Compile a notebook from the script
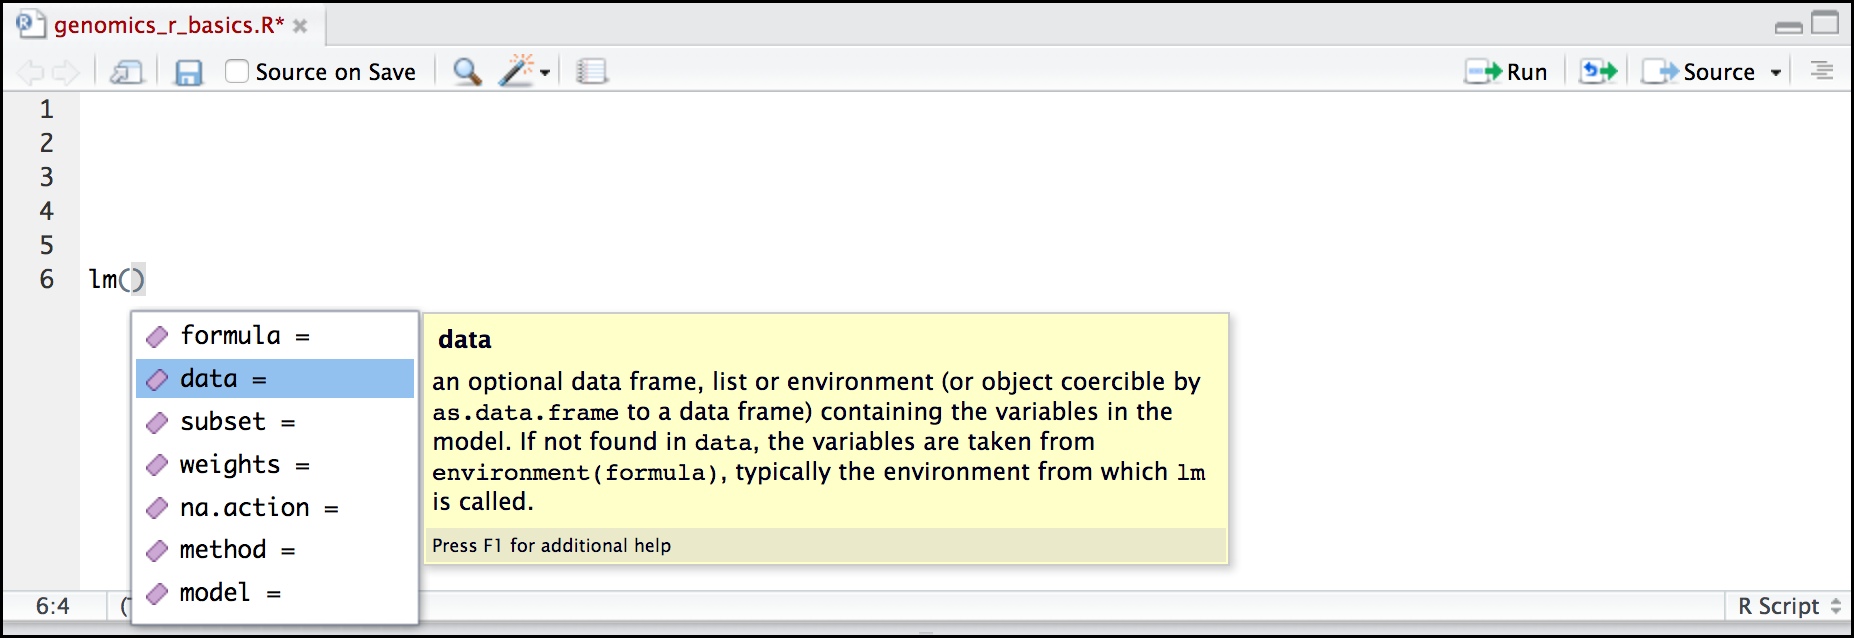Image resolution: width=1854 pixels, height=638 pixels. pyautogui.click(x=592, y=71)
